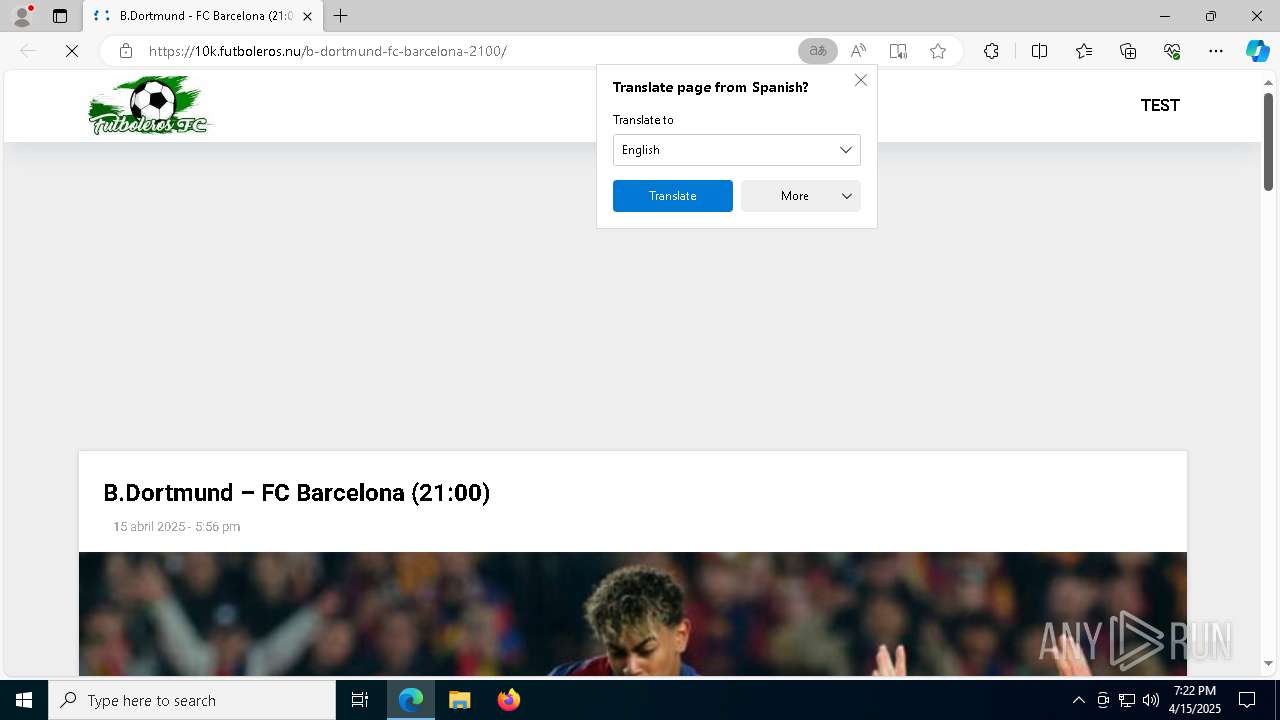The width and height of the screenshot is (1280, 720).
Task: Open volume control tray icon
Action: click(x=1150, y=700)
